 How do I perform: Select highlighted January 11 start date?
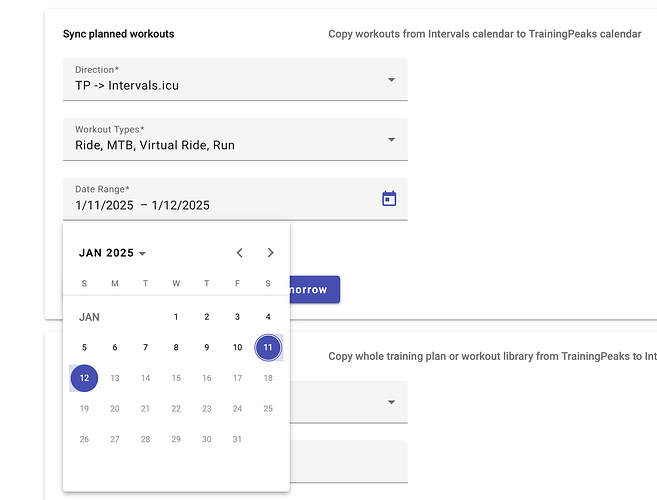(x=268, y=347)
